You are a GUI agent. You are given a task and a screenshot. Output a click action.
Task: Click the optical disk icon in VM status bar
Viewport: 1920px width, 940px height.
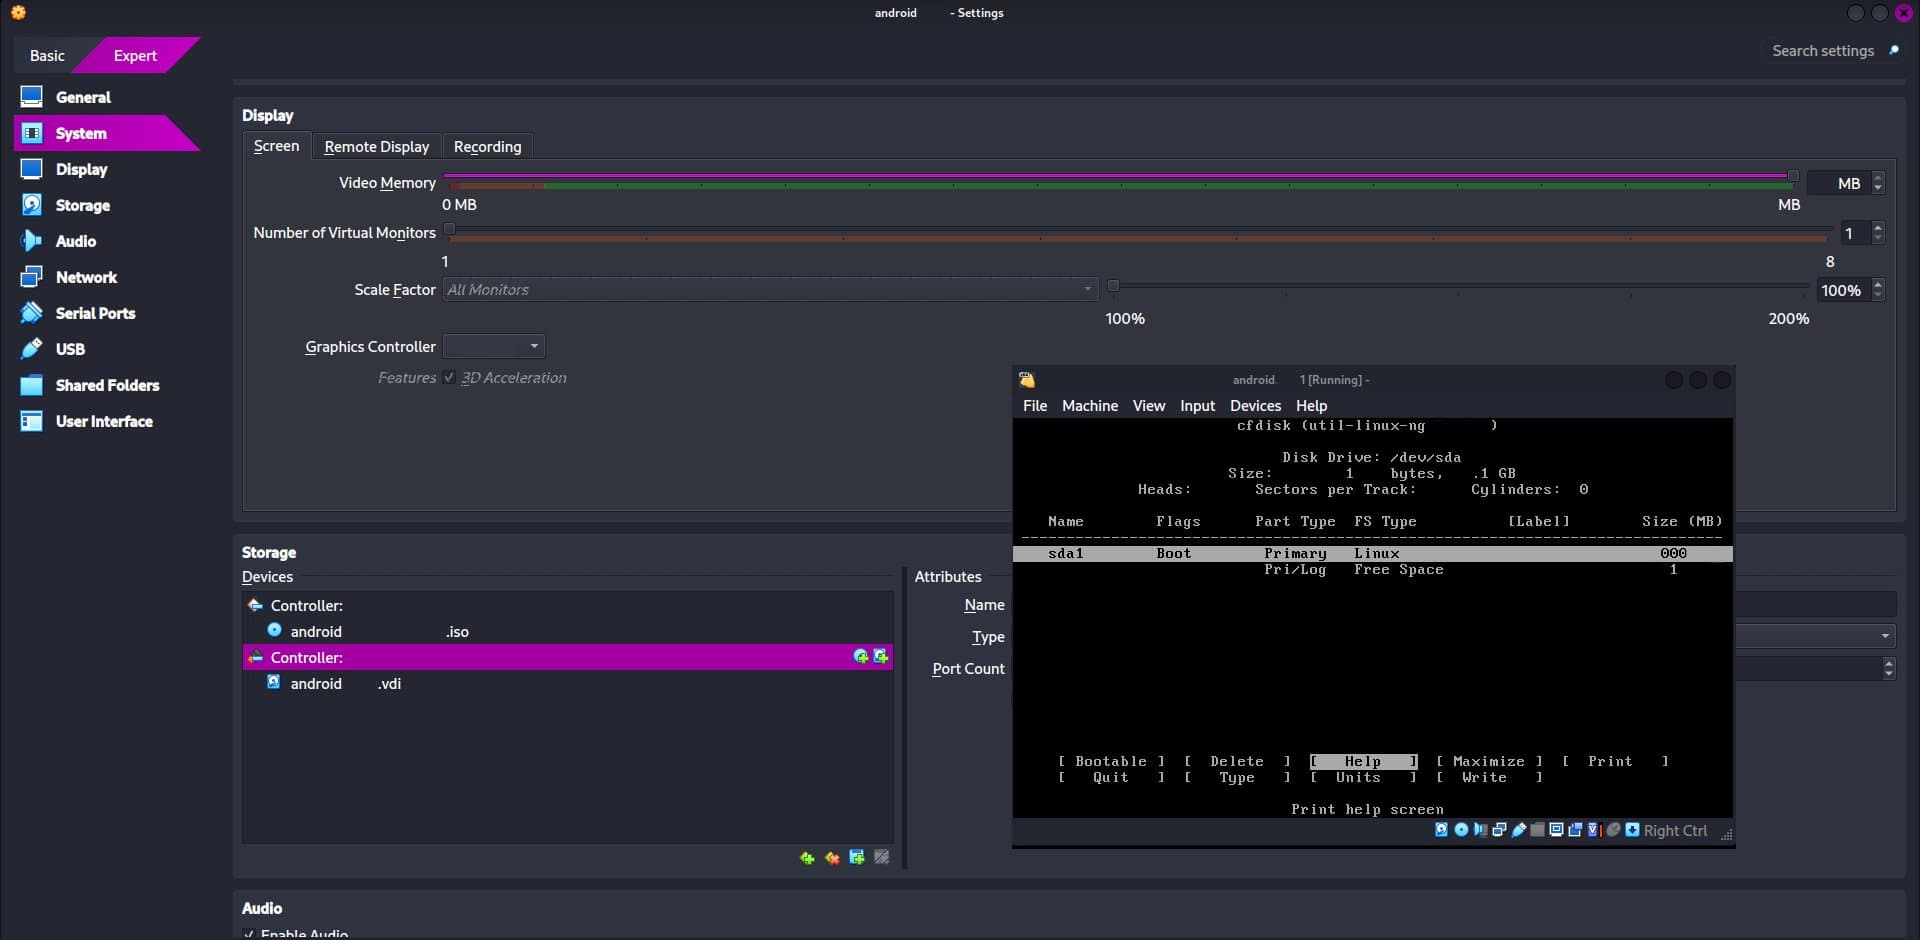tap(1461, 830)
